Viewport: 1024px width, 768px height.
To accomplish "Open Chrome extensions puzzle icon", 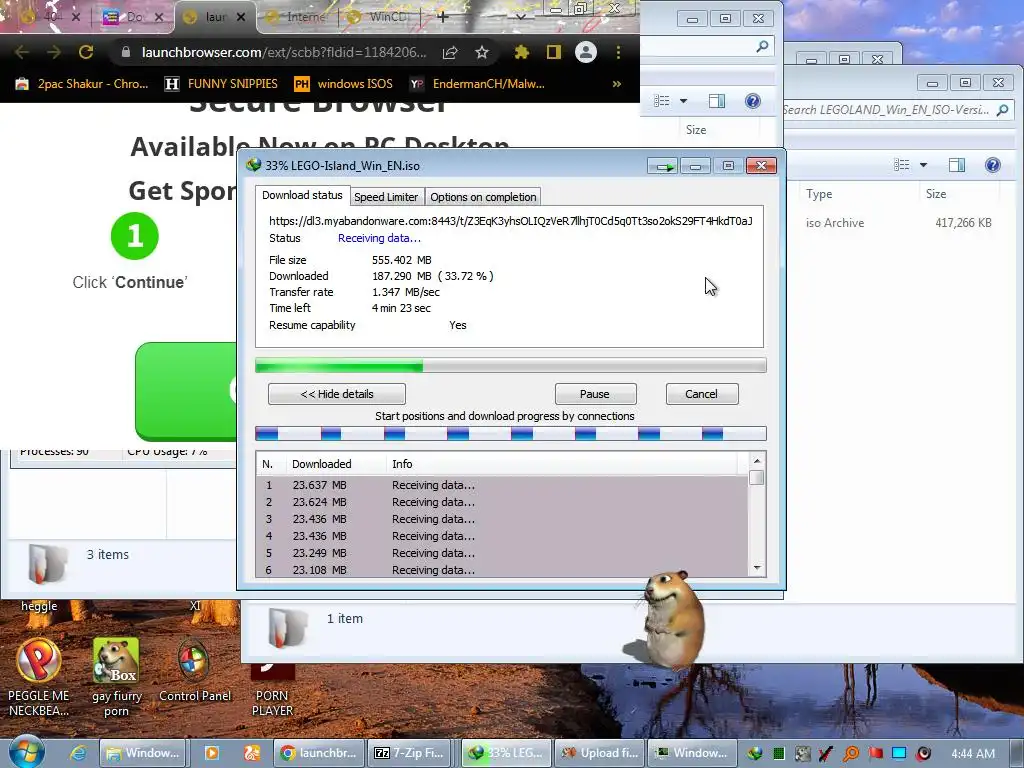I will [x=521, y=52].
